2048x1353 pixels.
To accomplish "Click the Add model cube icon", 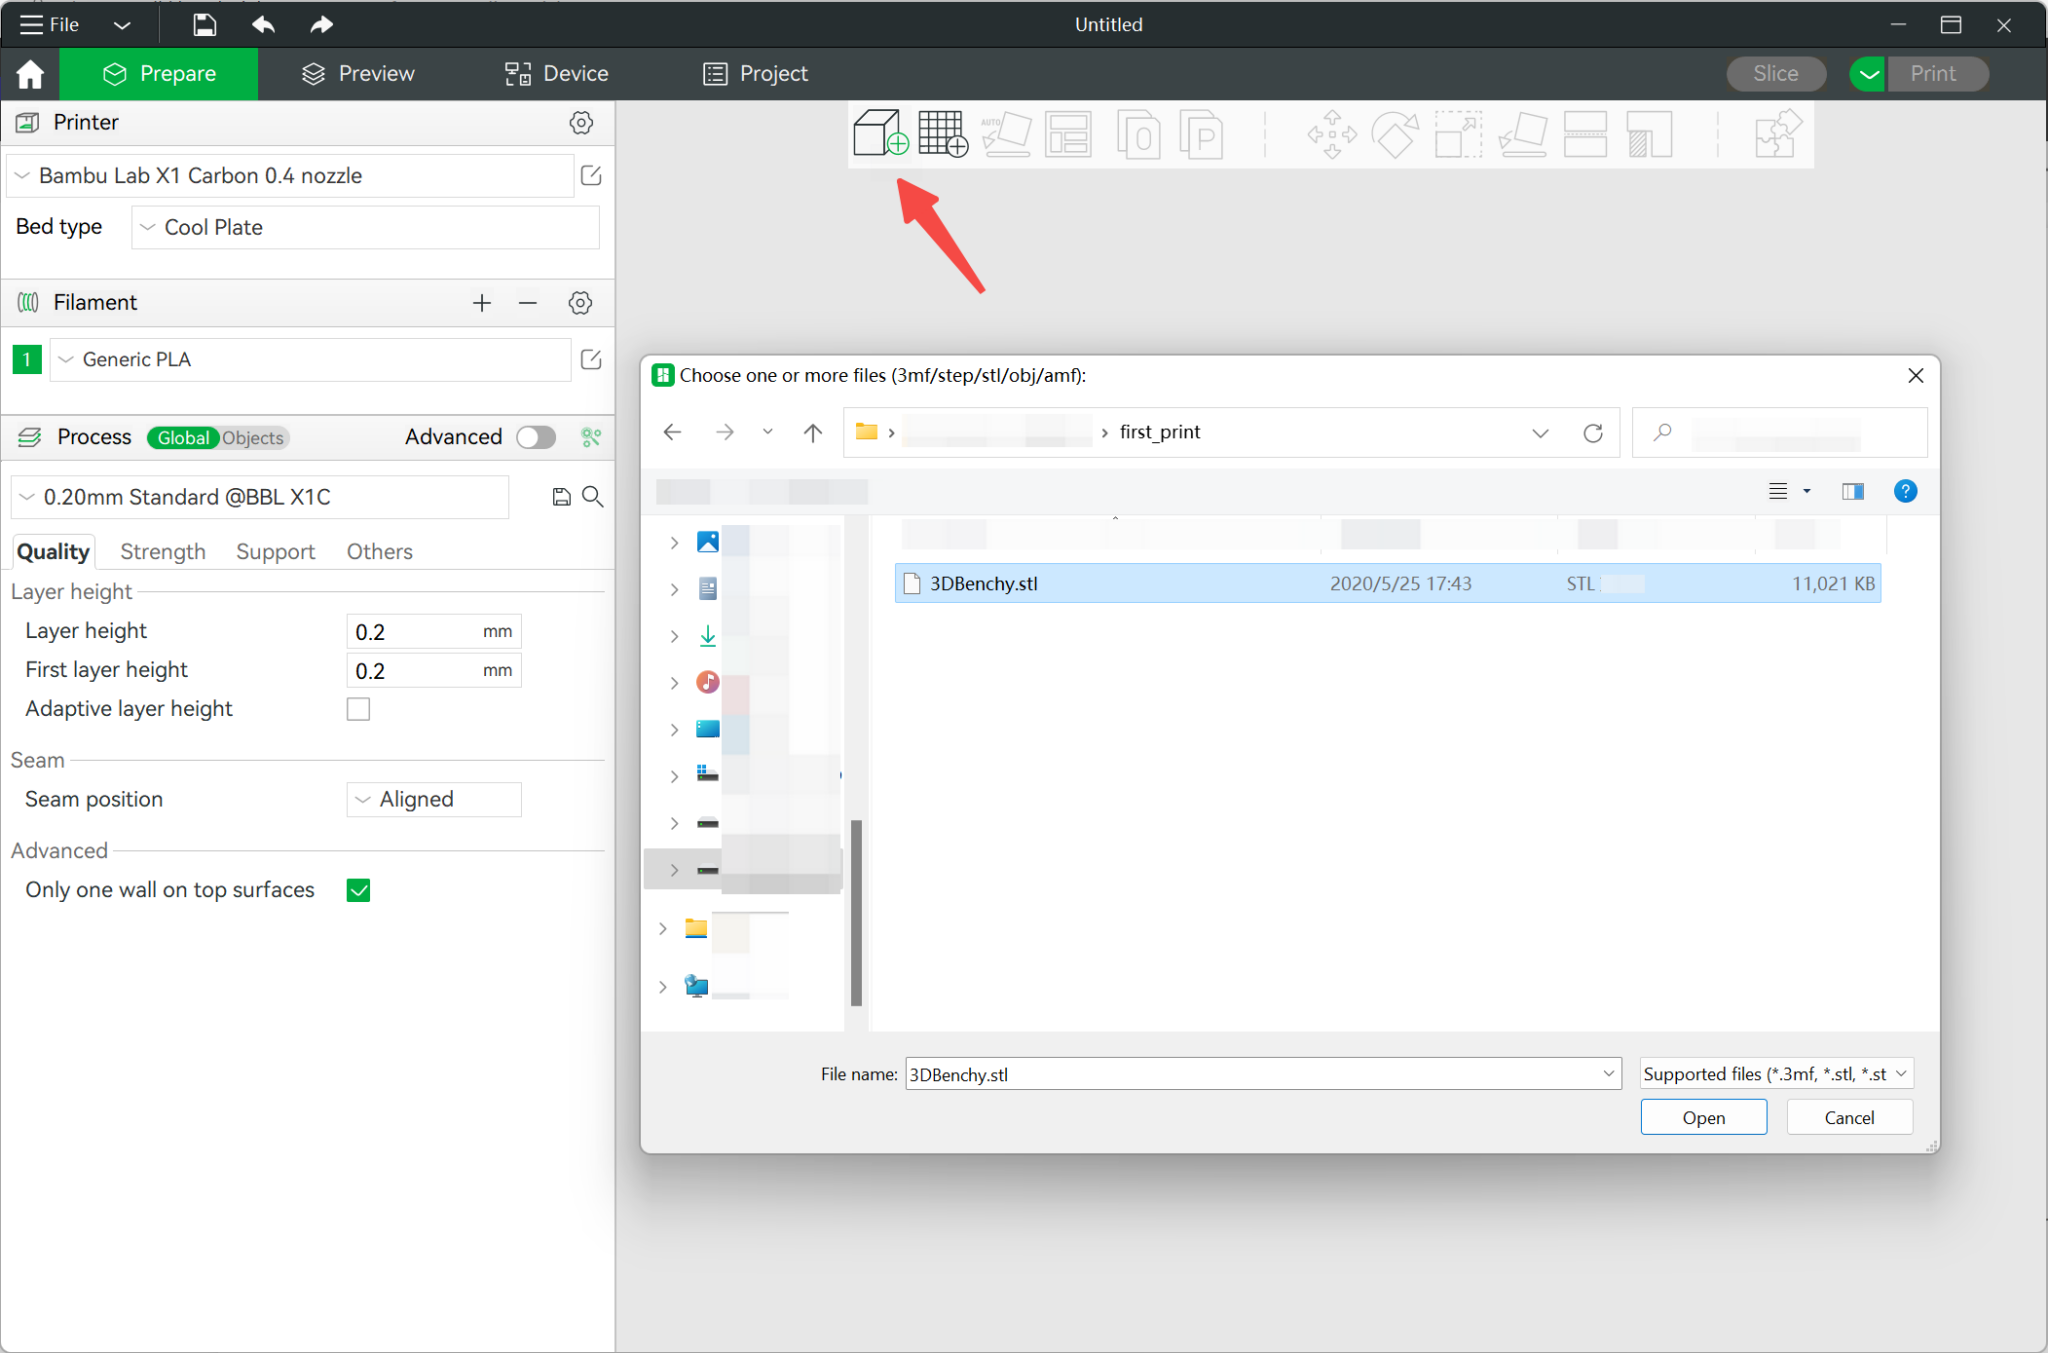I will point(880,133).
